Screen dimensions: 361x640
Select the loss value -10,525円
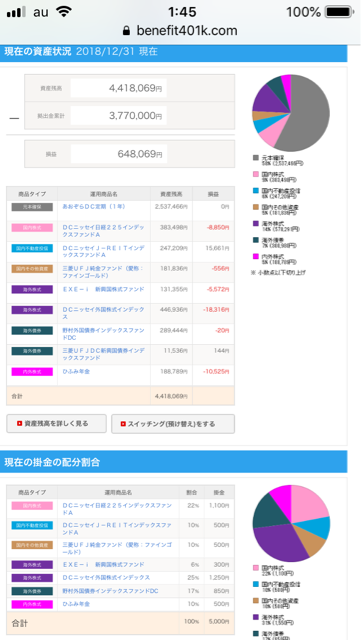pos(216,371)
